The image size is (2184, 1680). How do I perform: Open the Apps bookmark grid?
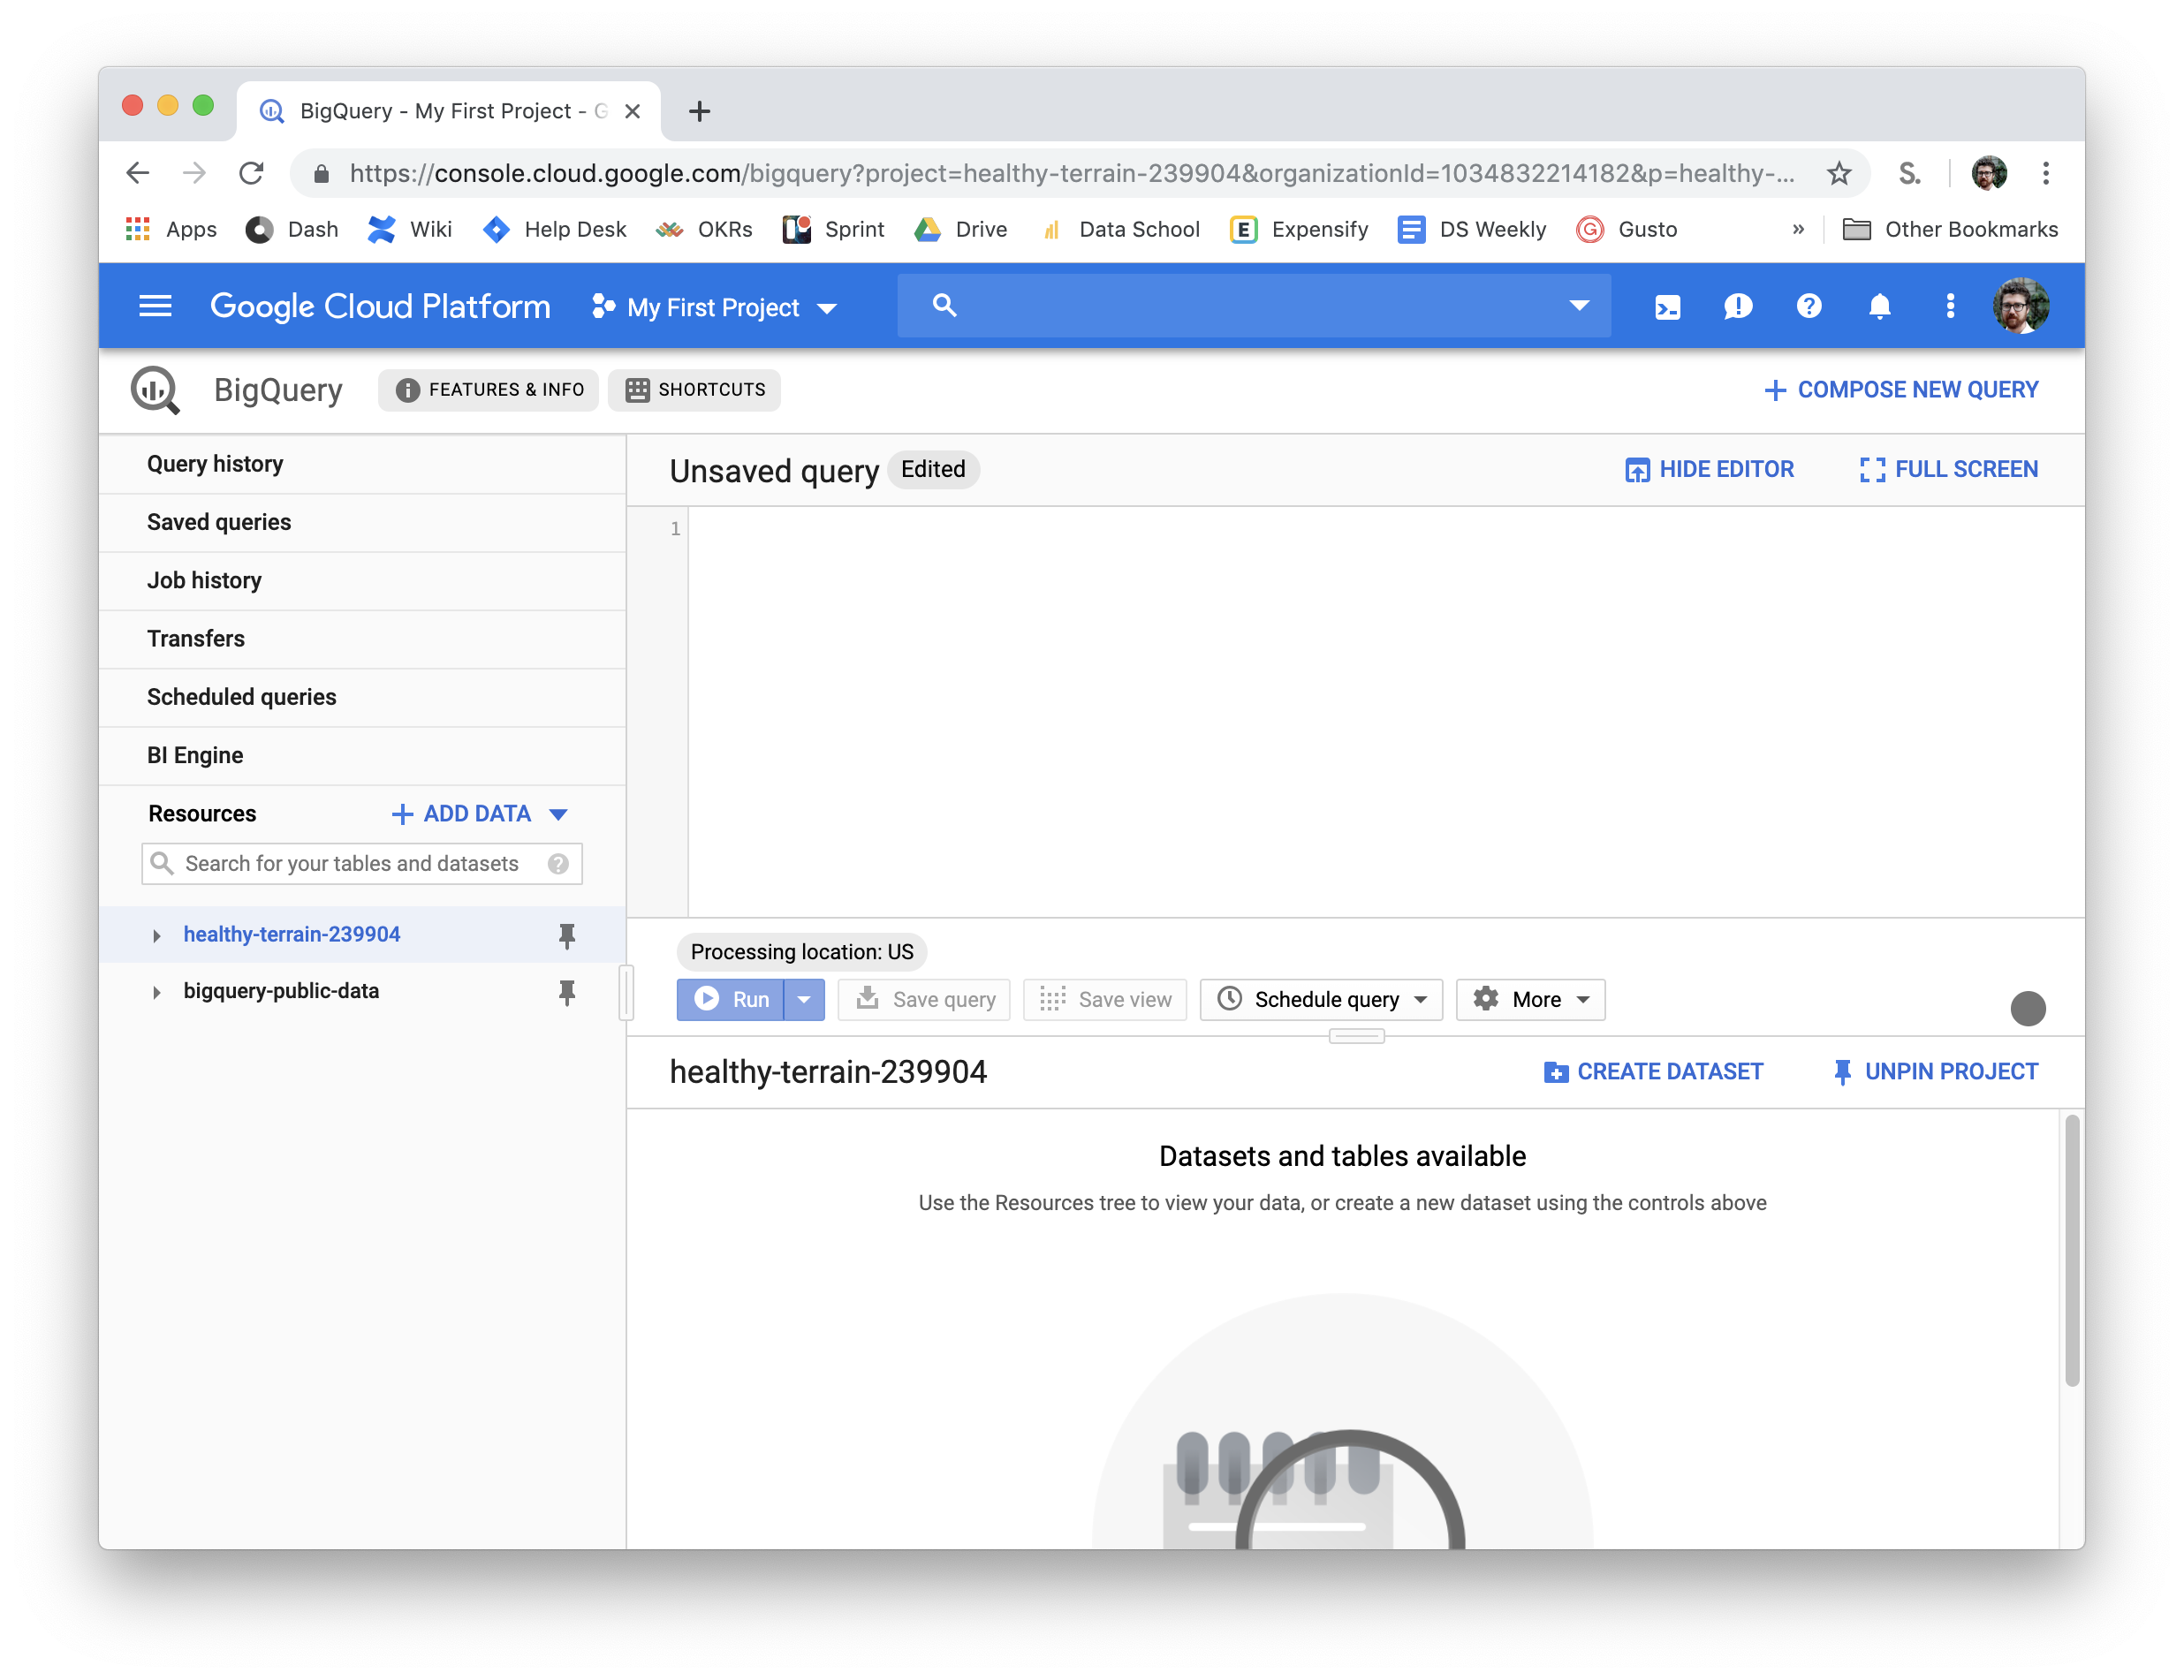(171, 230)
